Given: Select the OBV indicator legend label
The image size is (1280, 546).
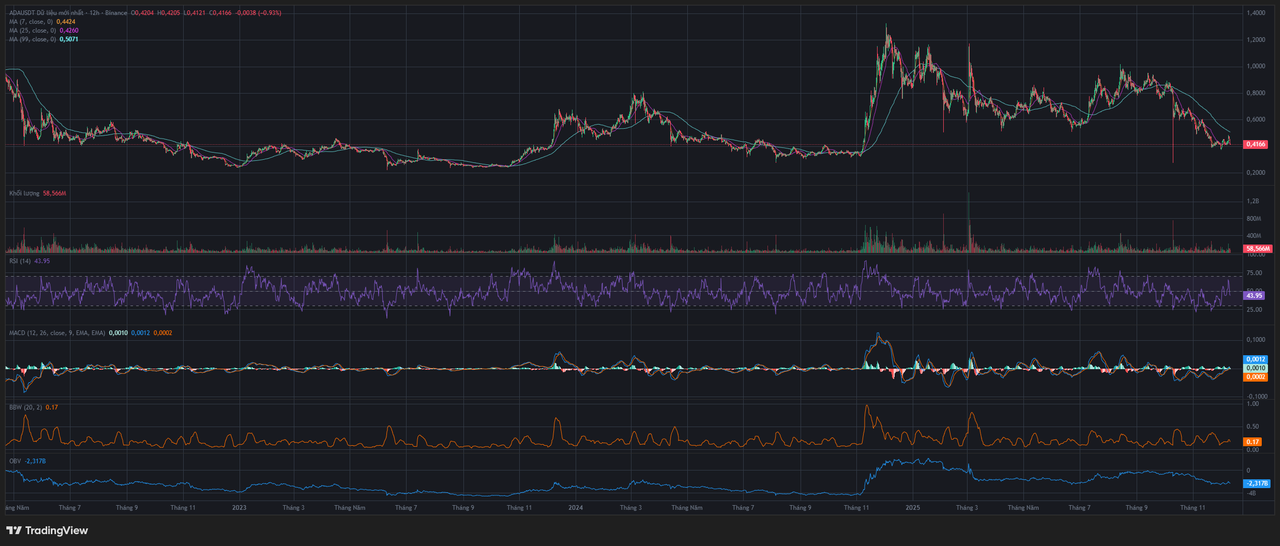Looking at the screenshot, I should click(x=15, y=461).
